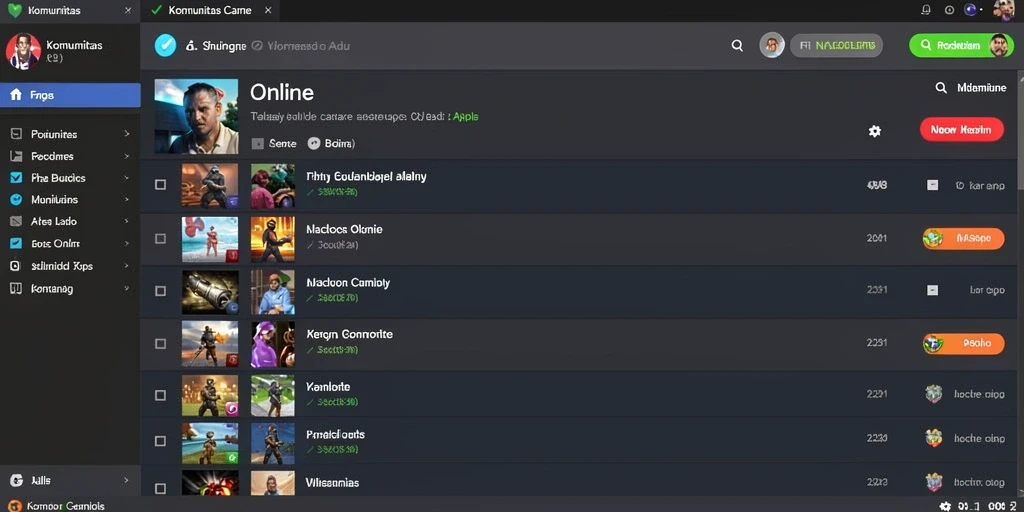The height and width of the screenshot is (512, 1024).
Task: Click the bell notification icon in title bar
Action: point(925,10)
